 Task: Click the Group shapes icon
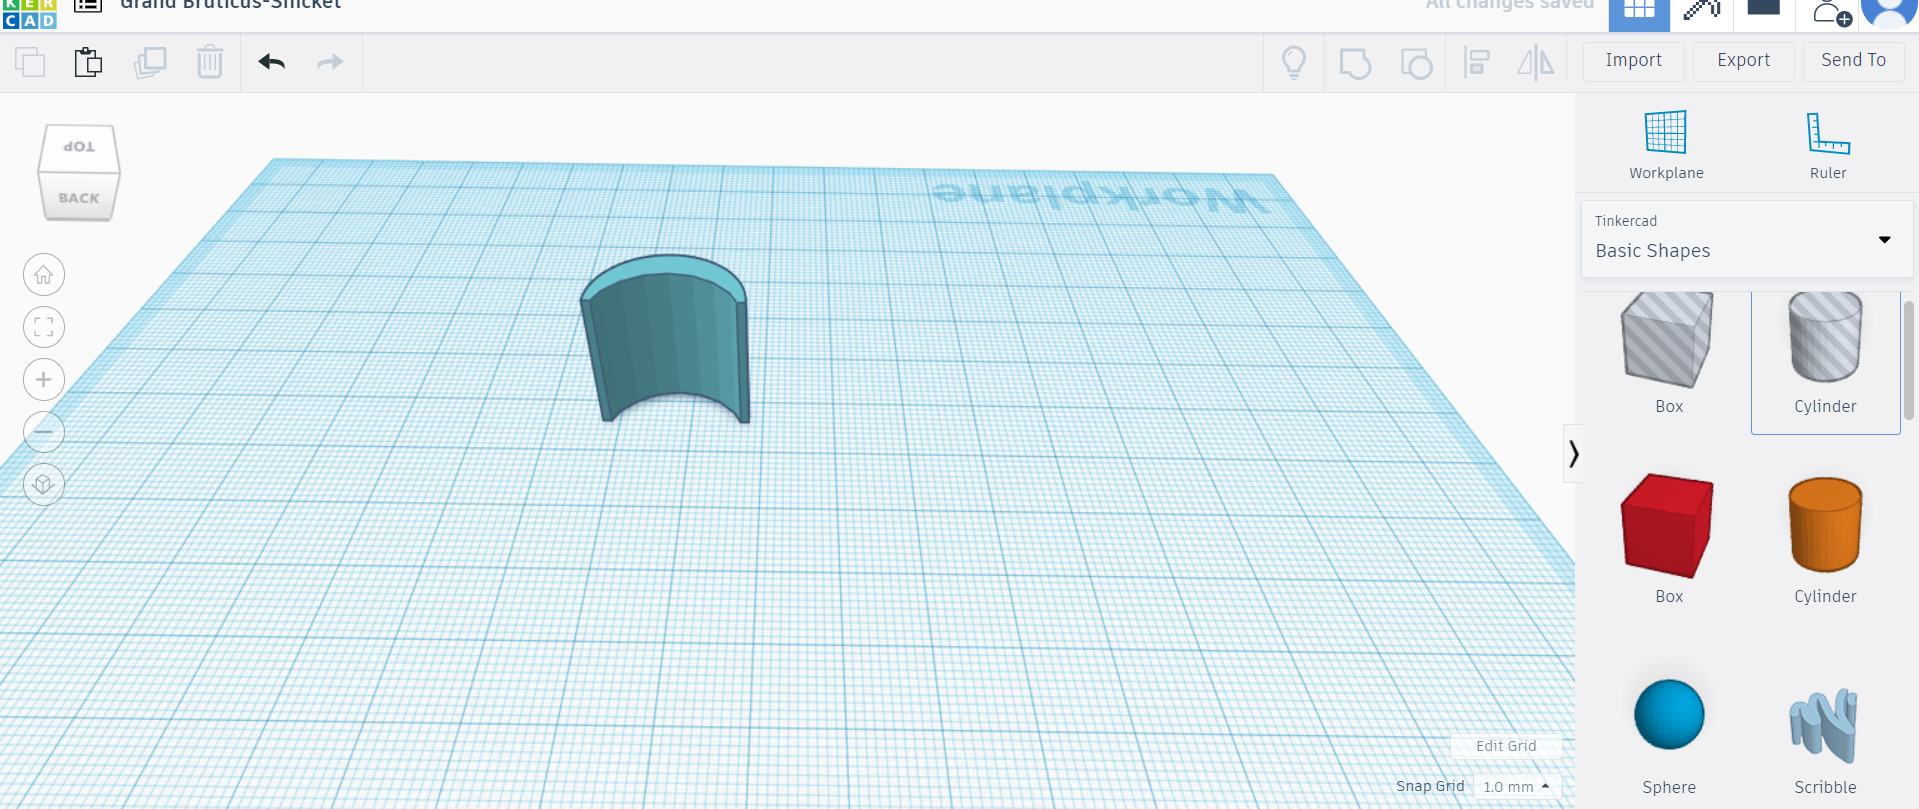(x=1355, y=63)
